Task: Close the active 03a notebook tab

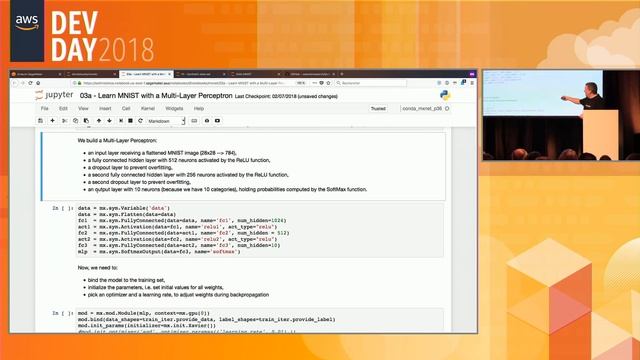Action: [x=169, y=74]
